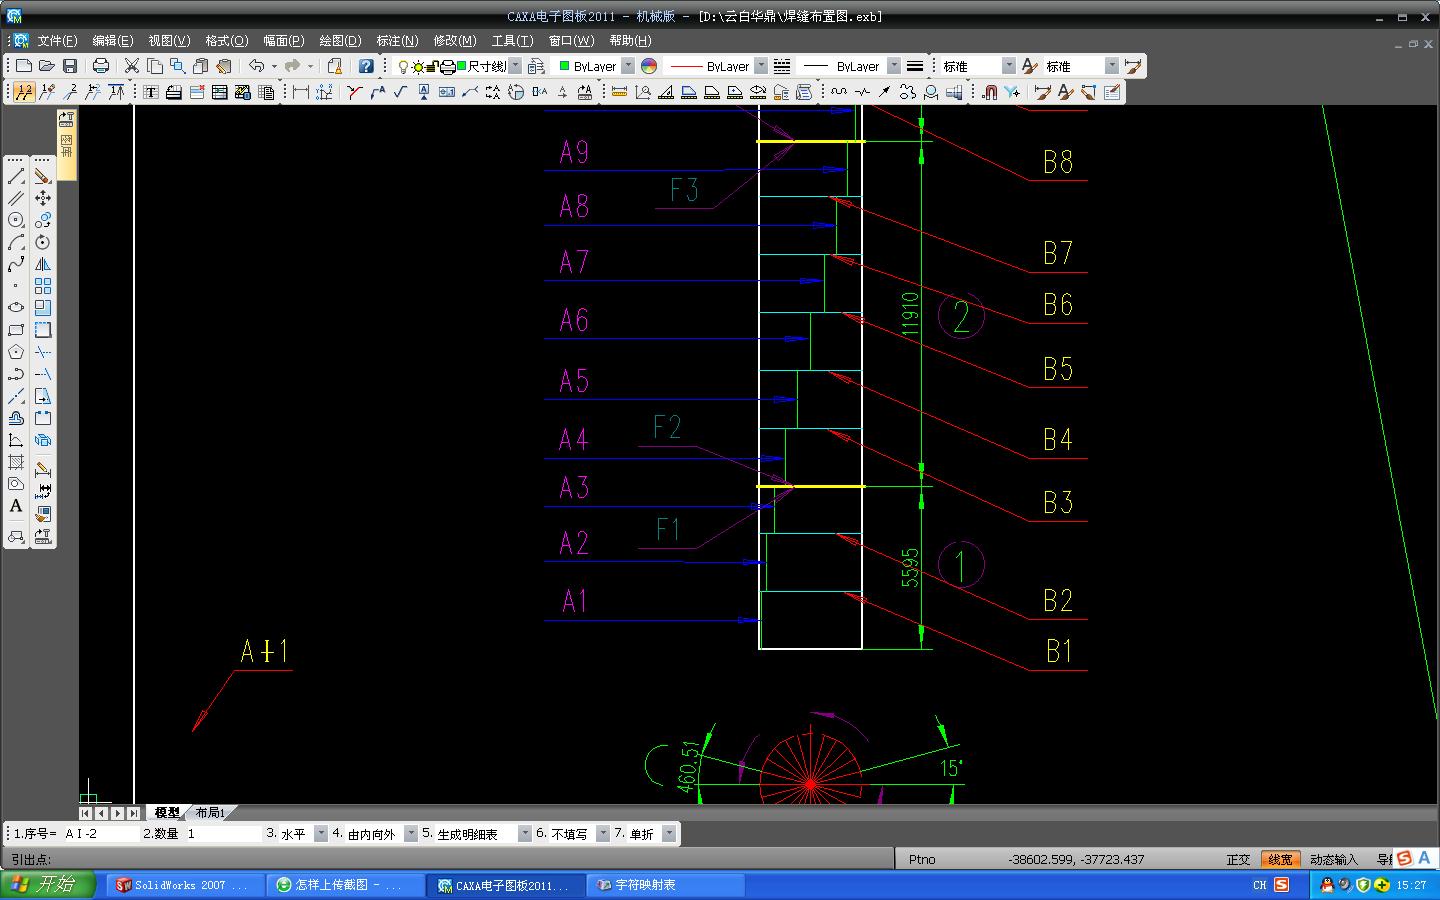Viewport: 1440px width, 900px height.
Task: Click the 开始 Start button
Action: 48,885
